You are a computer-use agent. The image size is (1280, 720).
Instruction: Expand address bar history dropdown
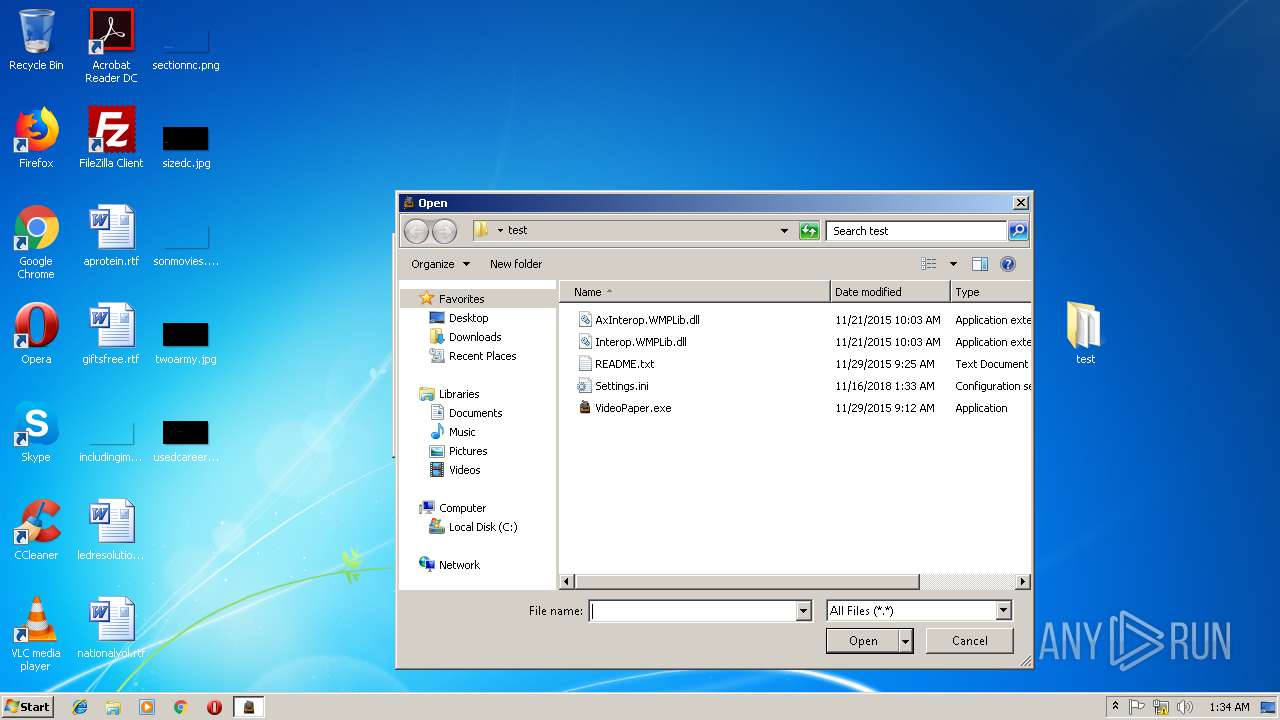click(784, 231)
